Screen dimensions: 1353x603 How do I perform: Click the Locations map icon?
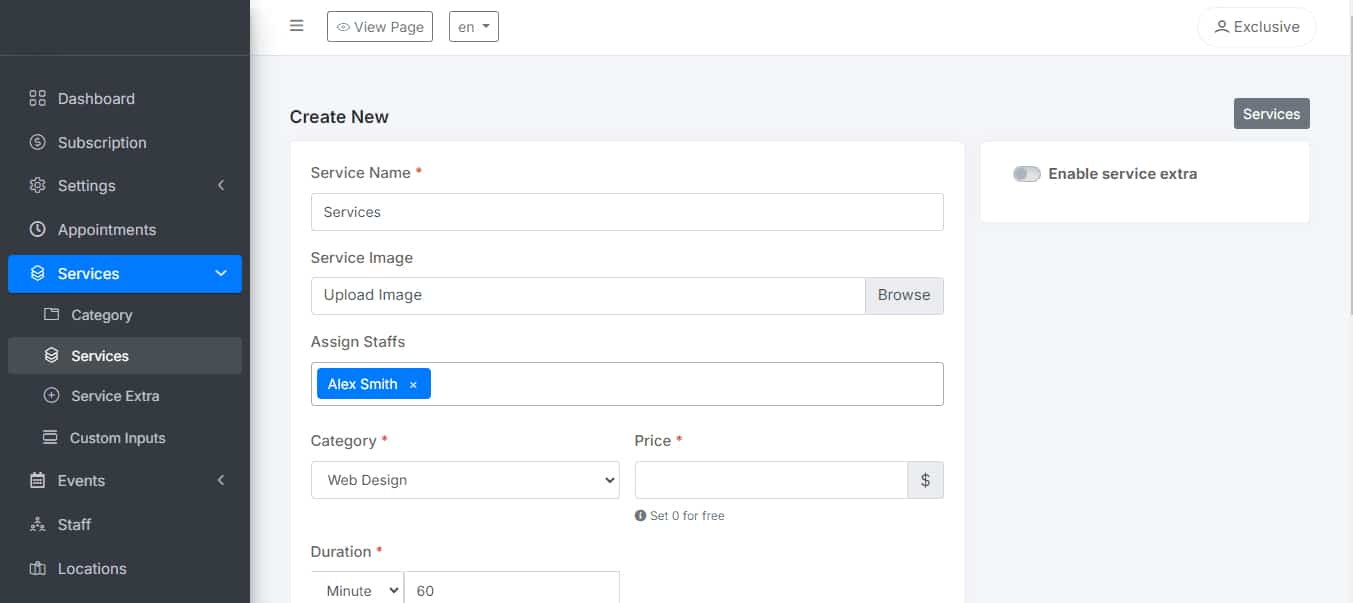coord(38,568)
